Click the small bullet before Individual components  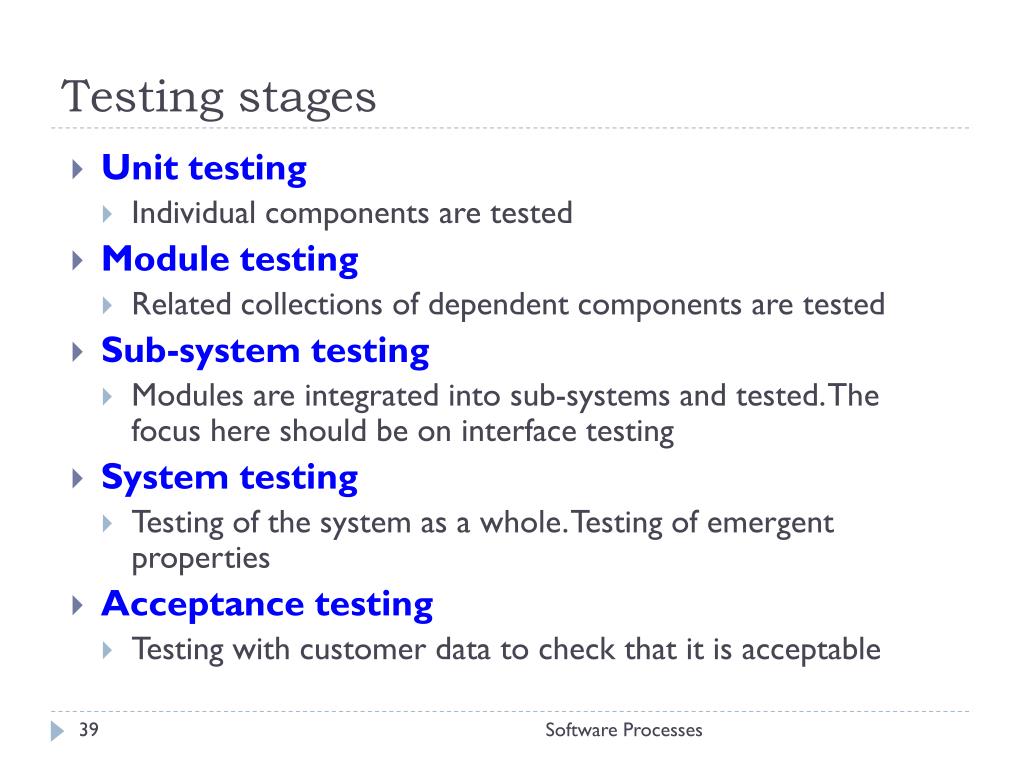coord(107,214)
